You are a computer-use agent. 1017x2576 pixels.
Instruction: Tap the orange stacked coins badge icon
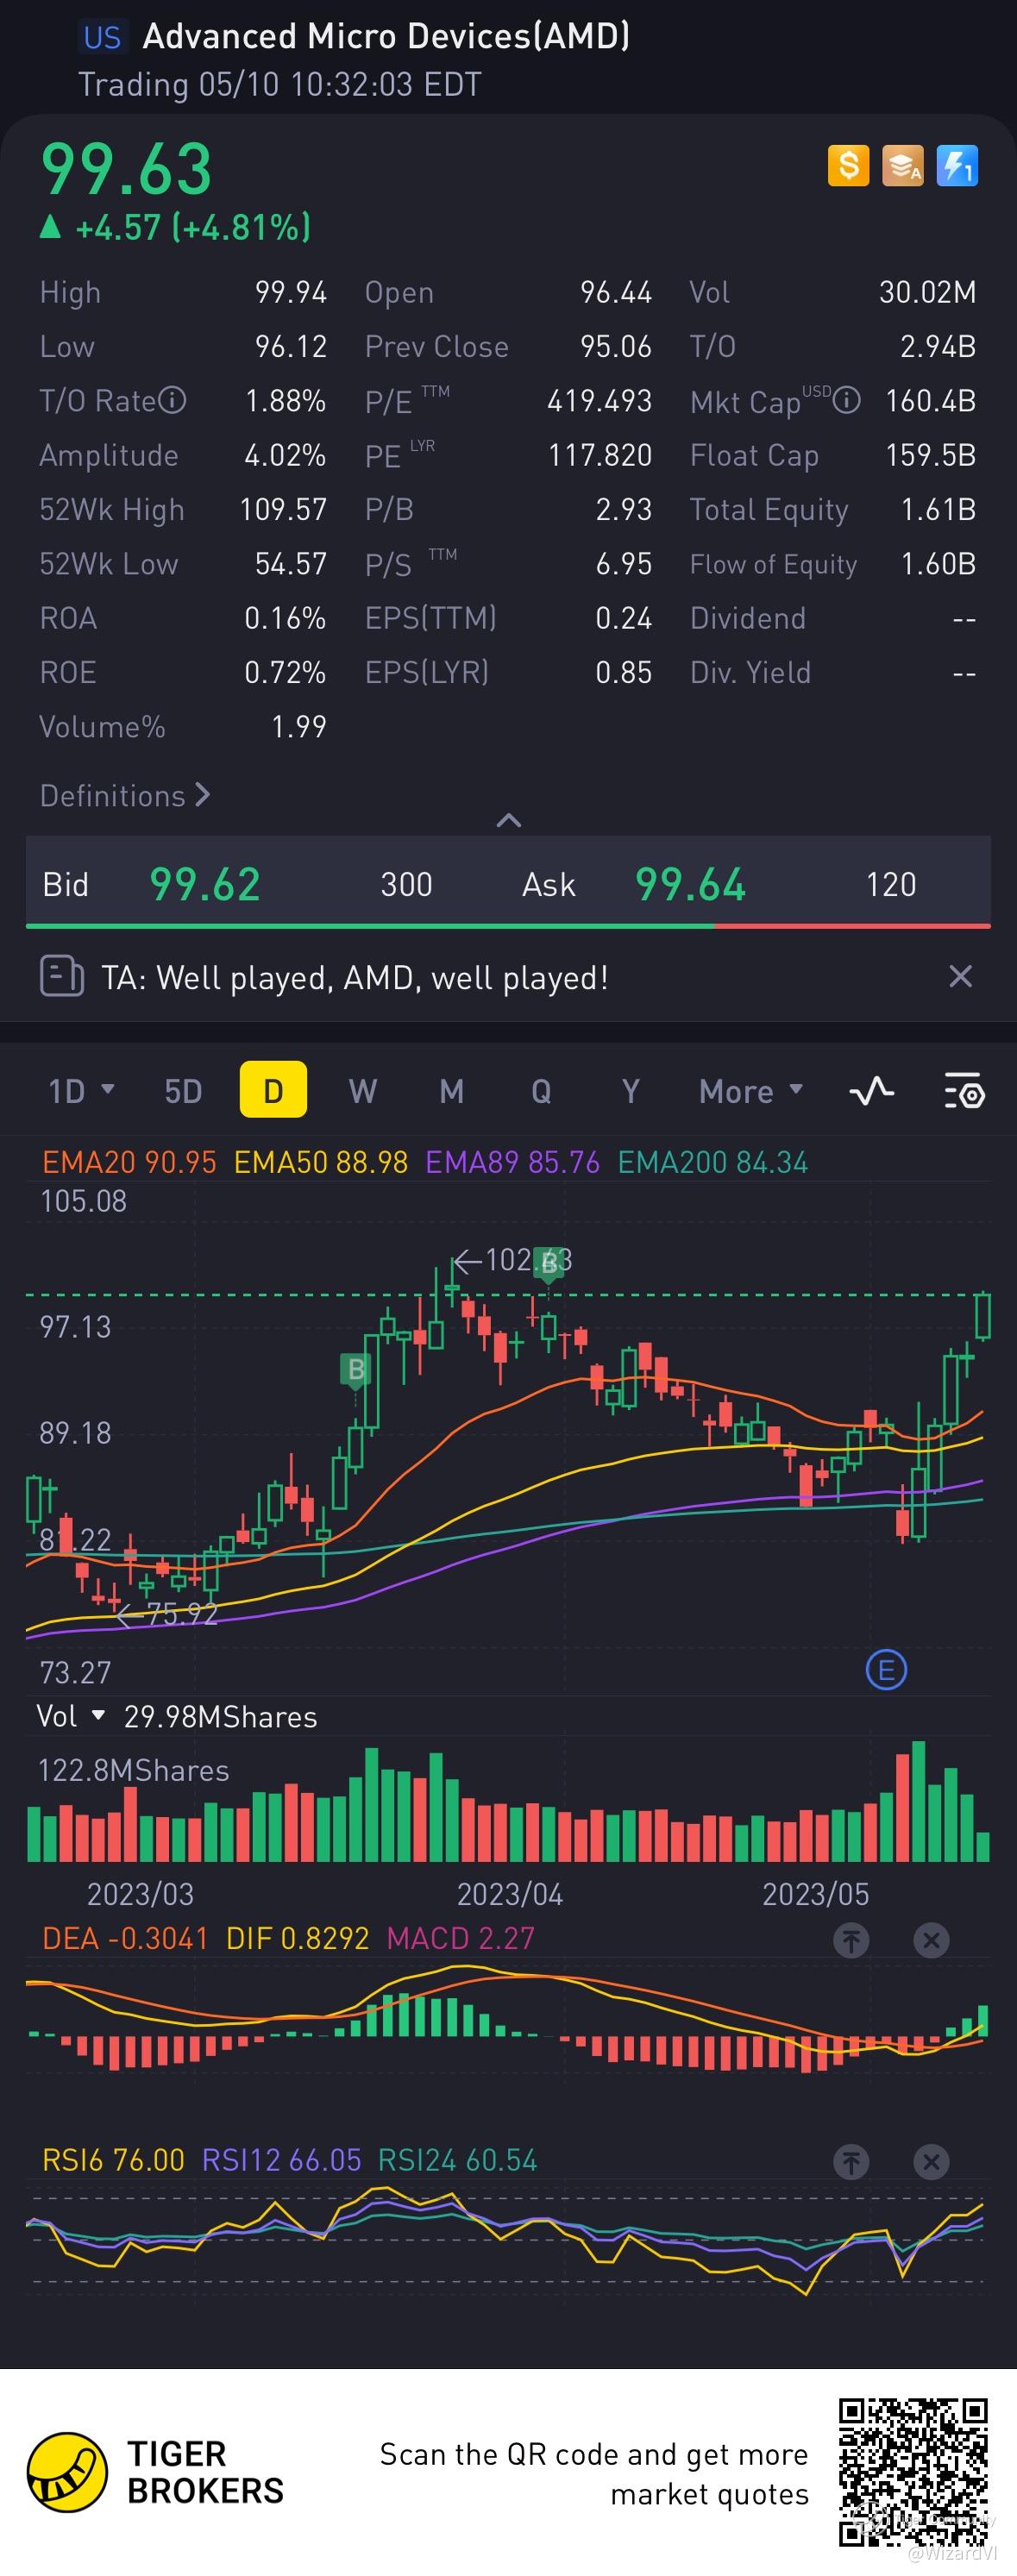(903, 166)
